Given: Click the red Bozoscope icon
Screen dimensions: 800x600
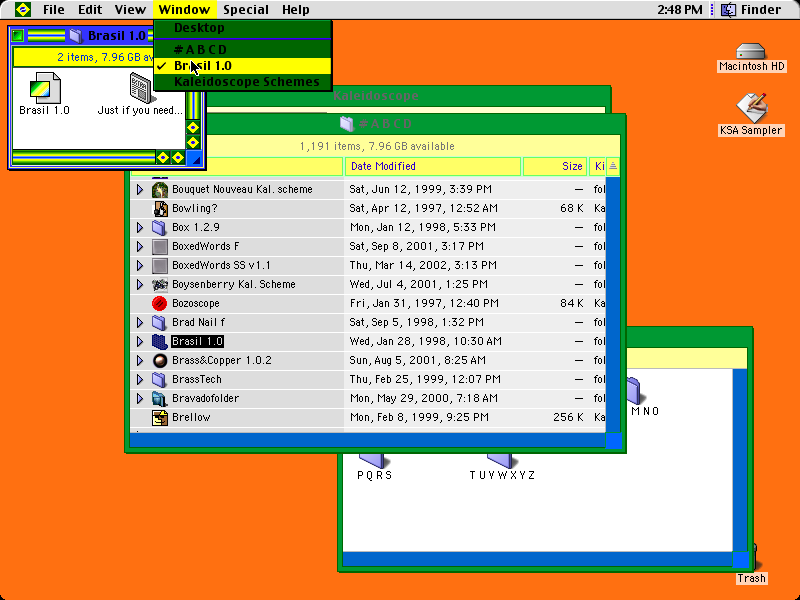Looking at the screenshot, I should (160, 304).
